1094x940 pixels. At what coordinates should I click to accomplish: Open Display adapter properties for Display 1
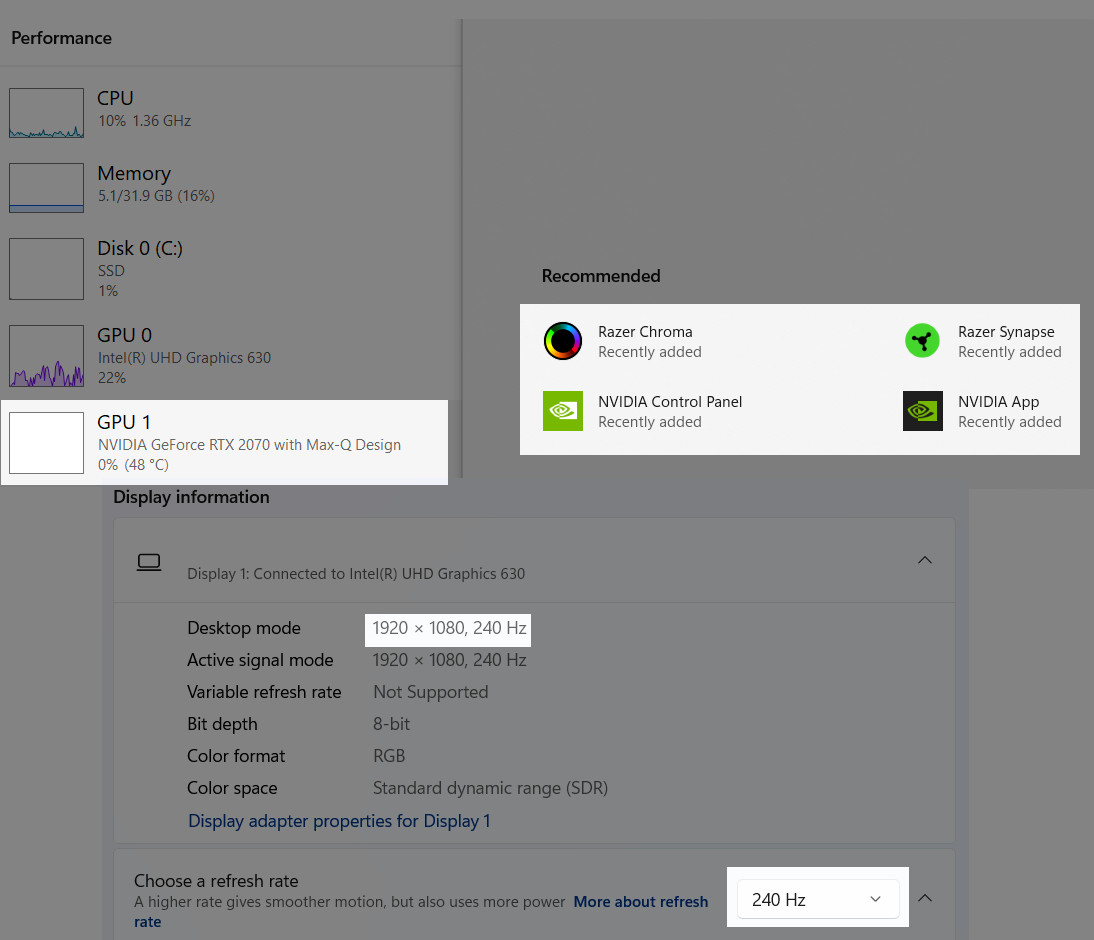(339, 821)
